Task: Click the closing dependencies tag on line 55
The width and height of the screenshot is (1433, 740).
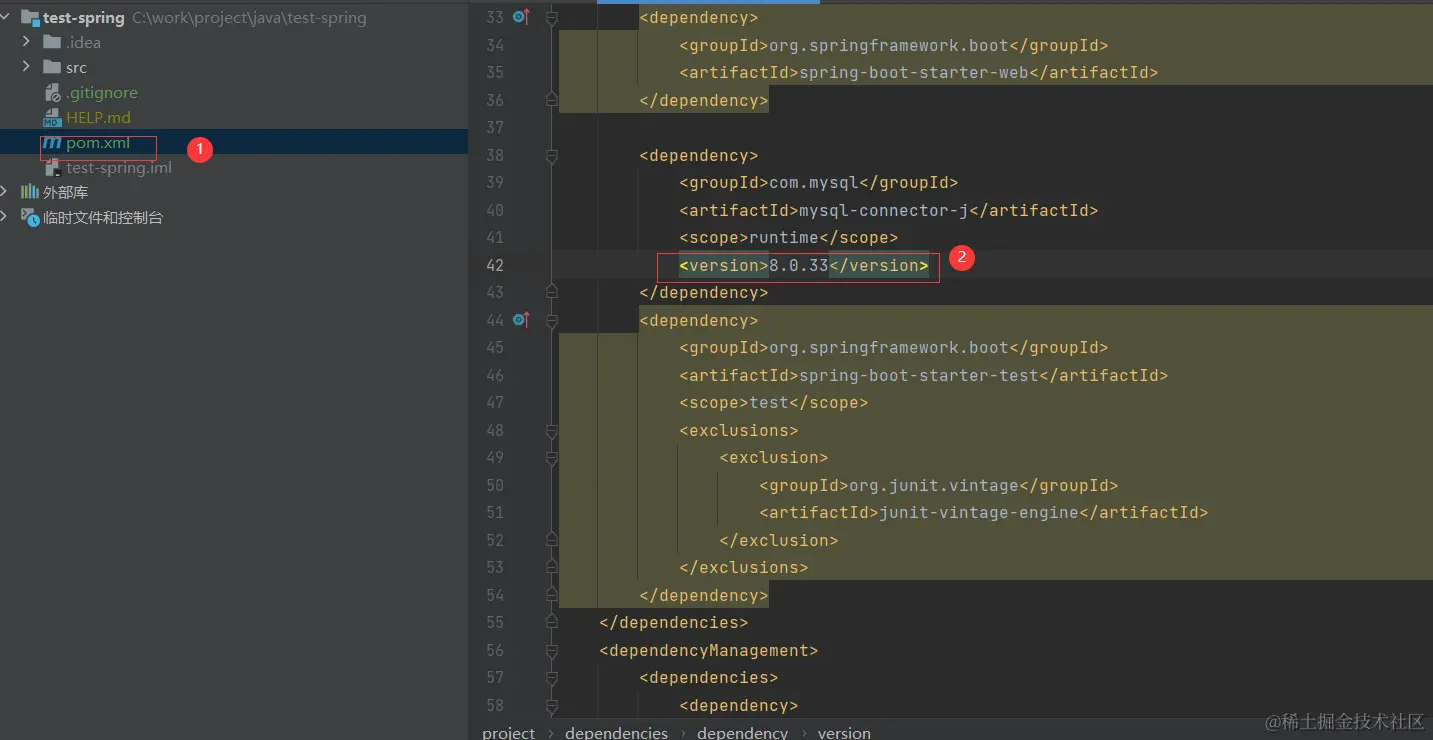Action: click(x=674, y=622)
